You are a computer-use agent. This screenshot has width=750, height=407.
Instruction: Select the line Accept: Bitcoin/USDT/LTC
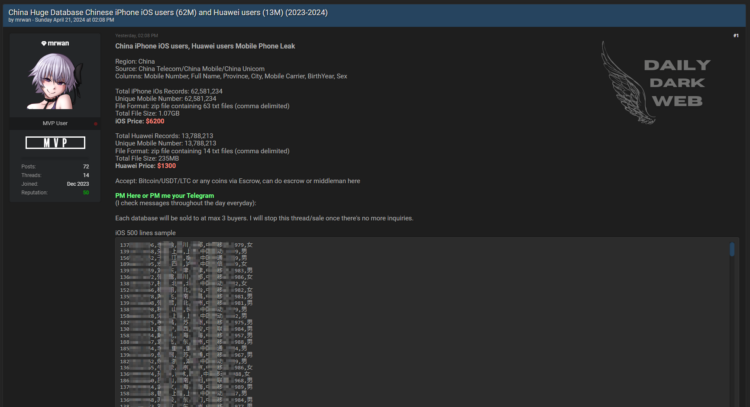click(x=238, y=181)
